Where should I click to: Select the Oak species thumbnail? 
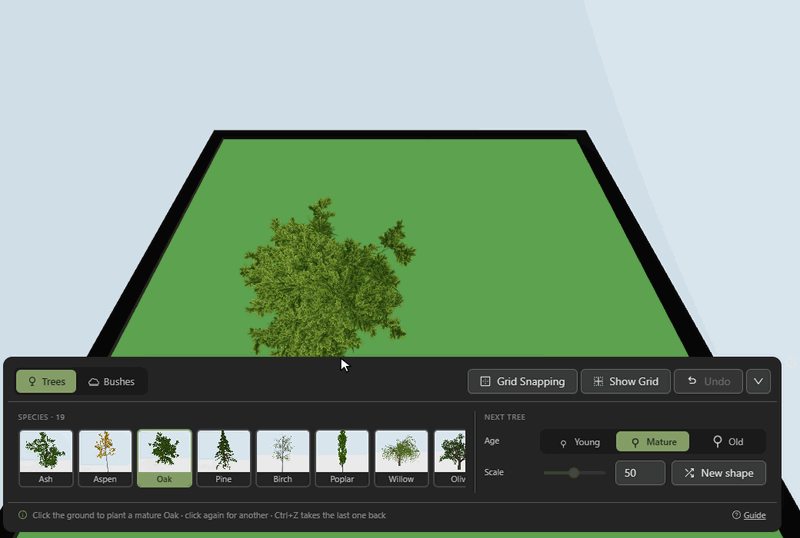pos(164,458)
